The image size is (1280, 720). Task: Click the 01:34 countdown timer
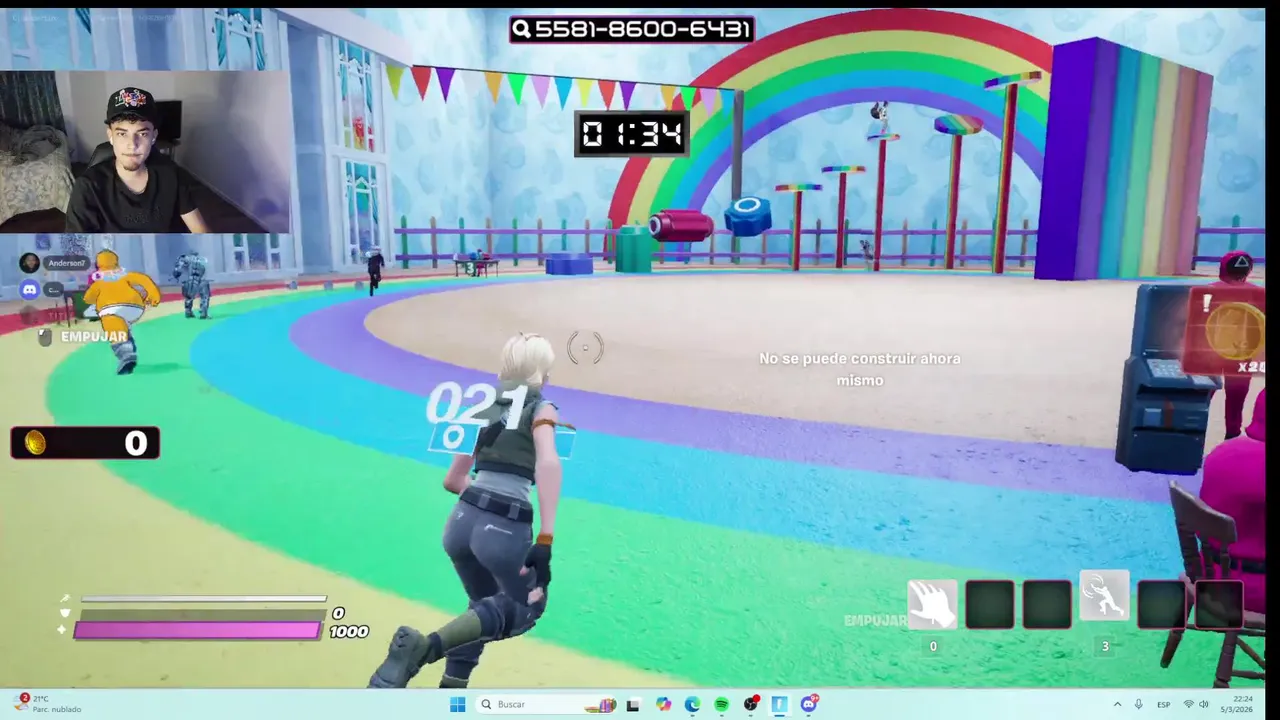(632, 134)
